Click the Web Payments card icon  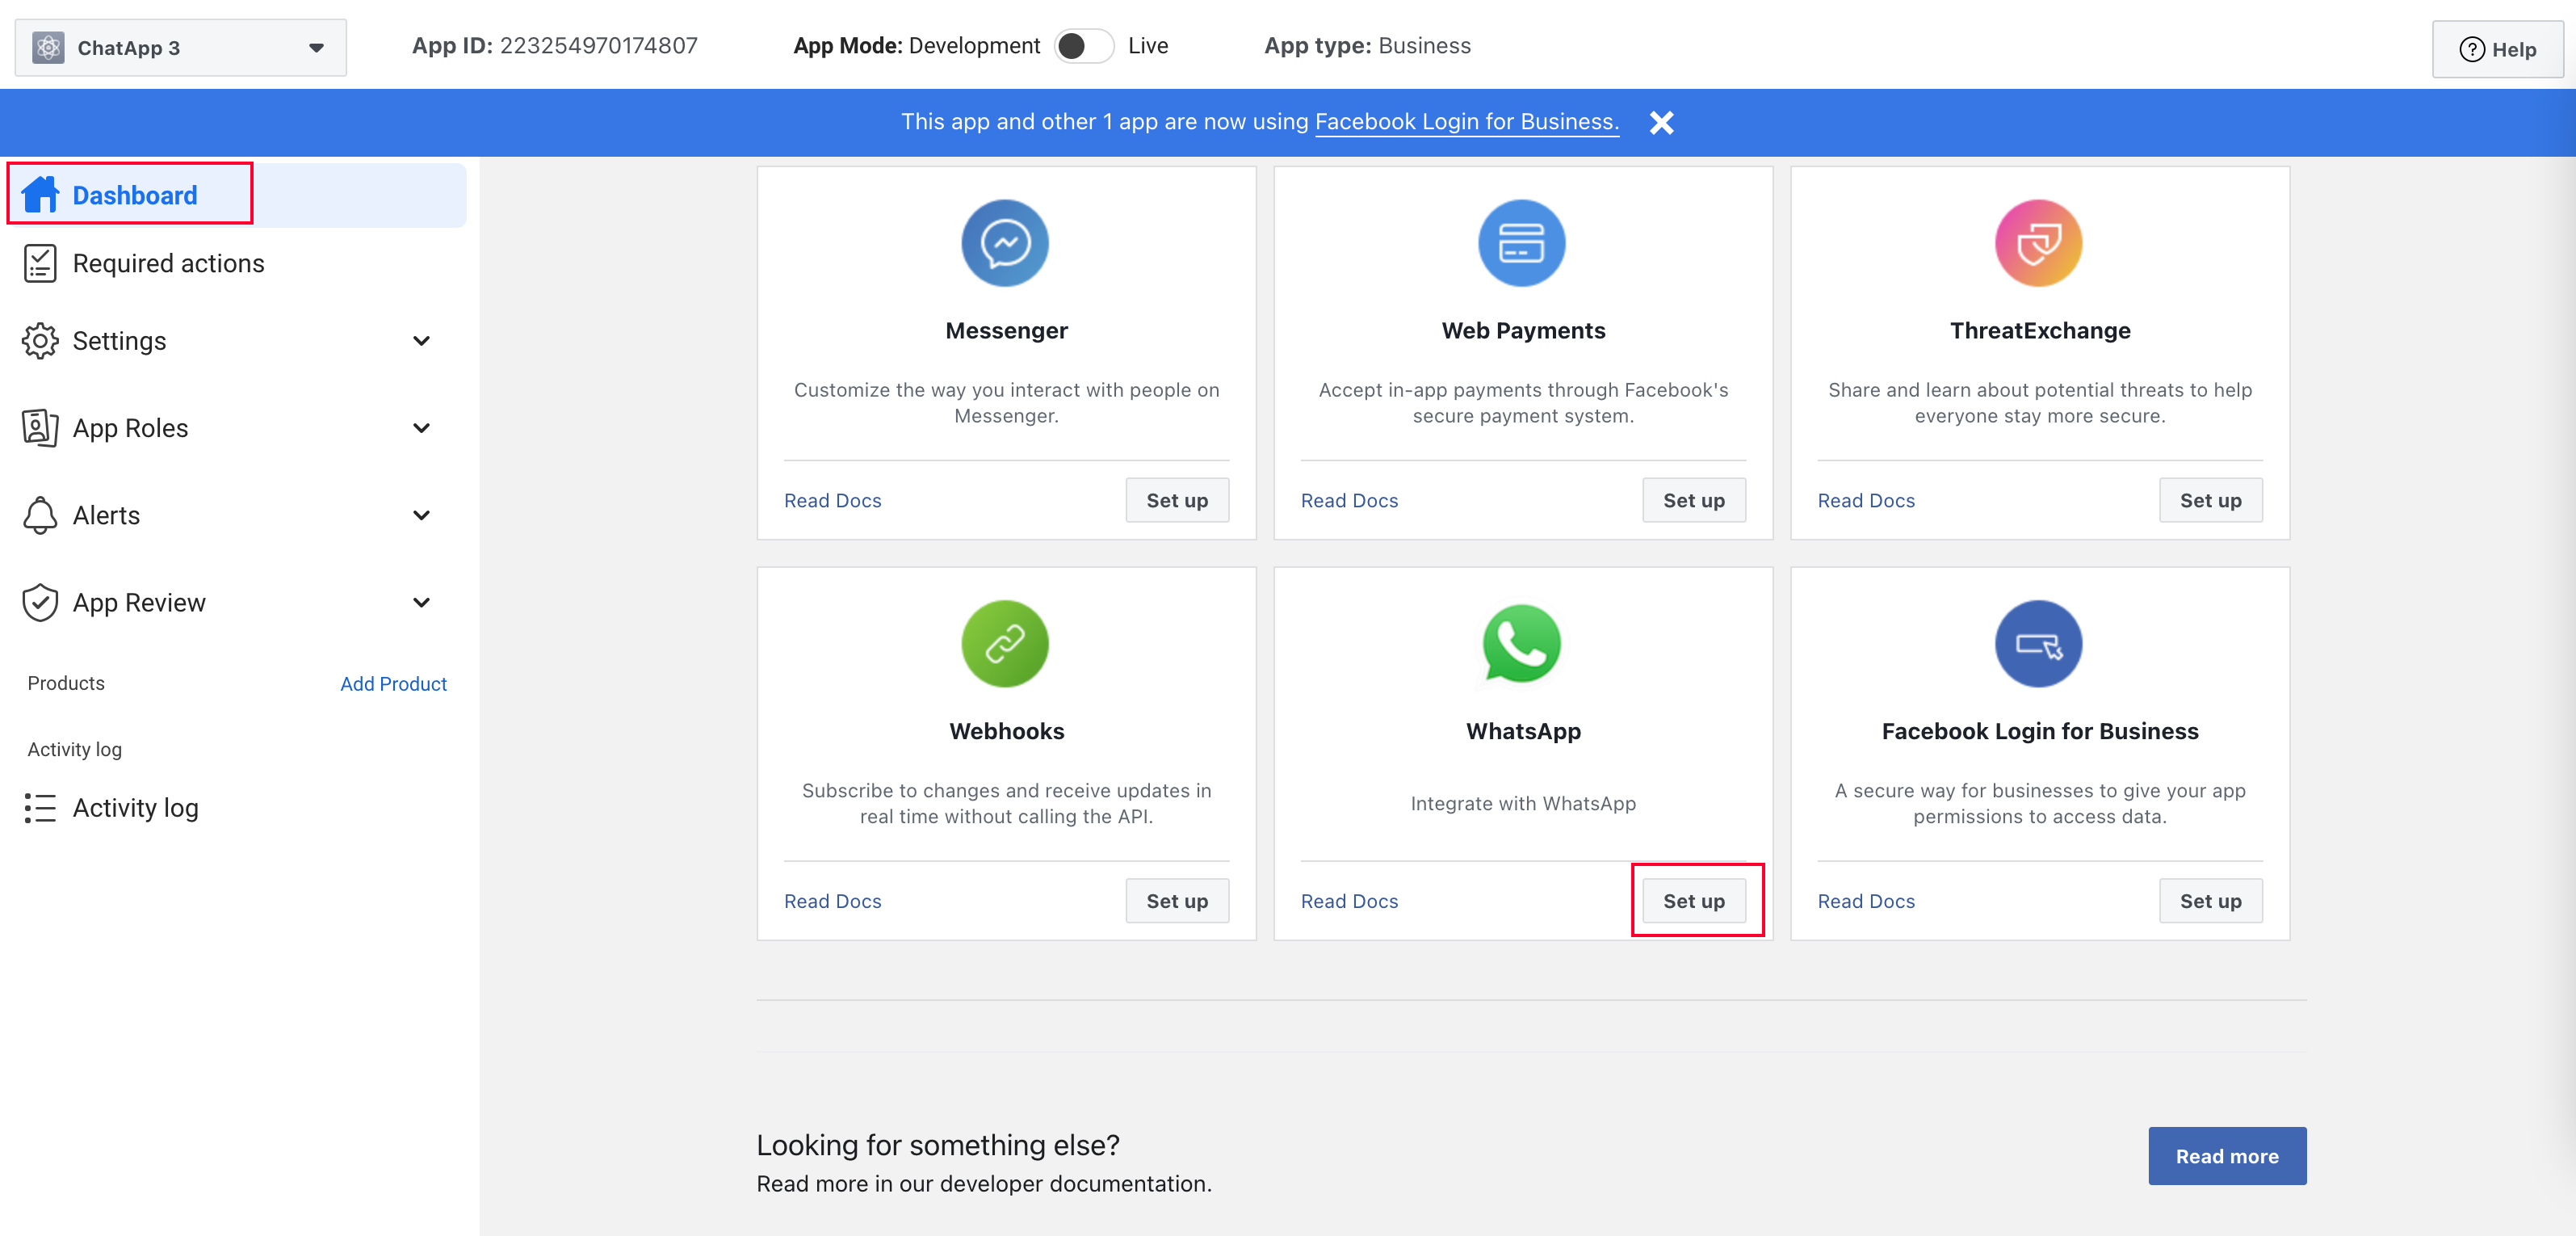click(1521, 243)
